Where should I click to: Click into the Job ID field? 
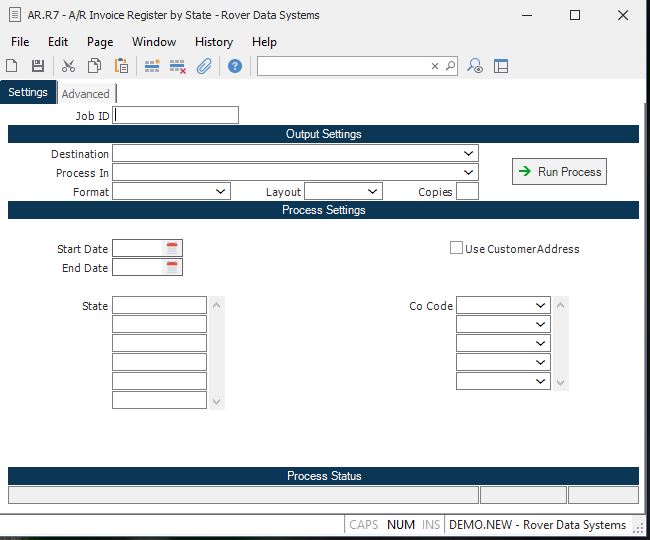pyautogui.click(x=177, y=115)
